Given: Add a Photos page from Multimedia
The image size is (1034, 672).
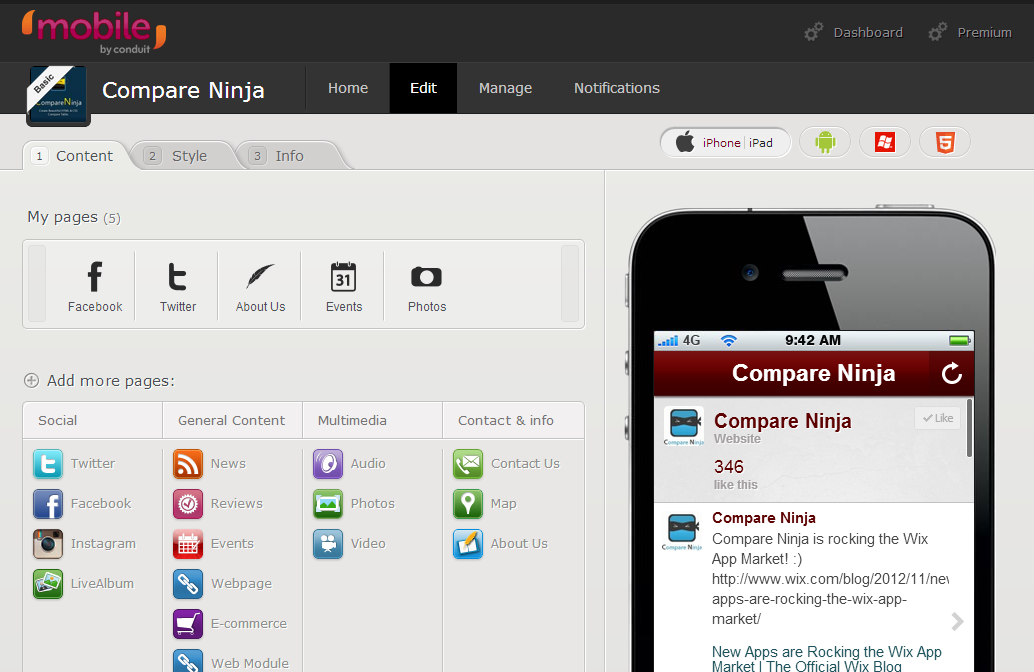Looking at the screenshot, I should [x=353, y=504].
